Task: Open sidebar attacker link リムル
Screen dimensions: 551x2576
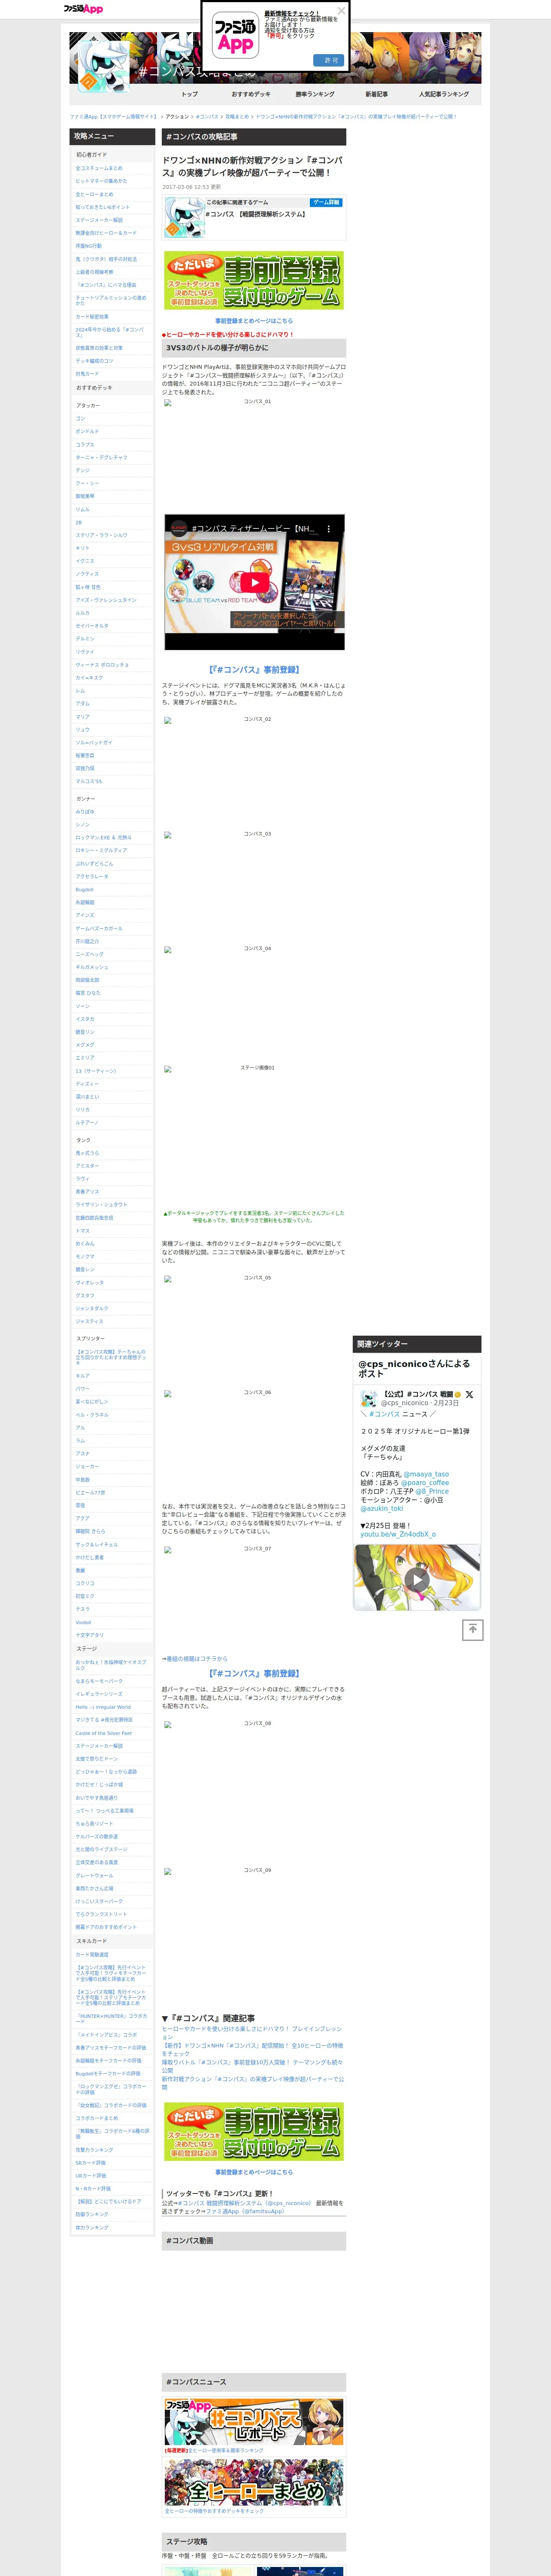Action: [82, 509]
